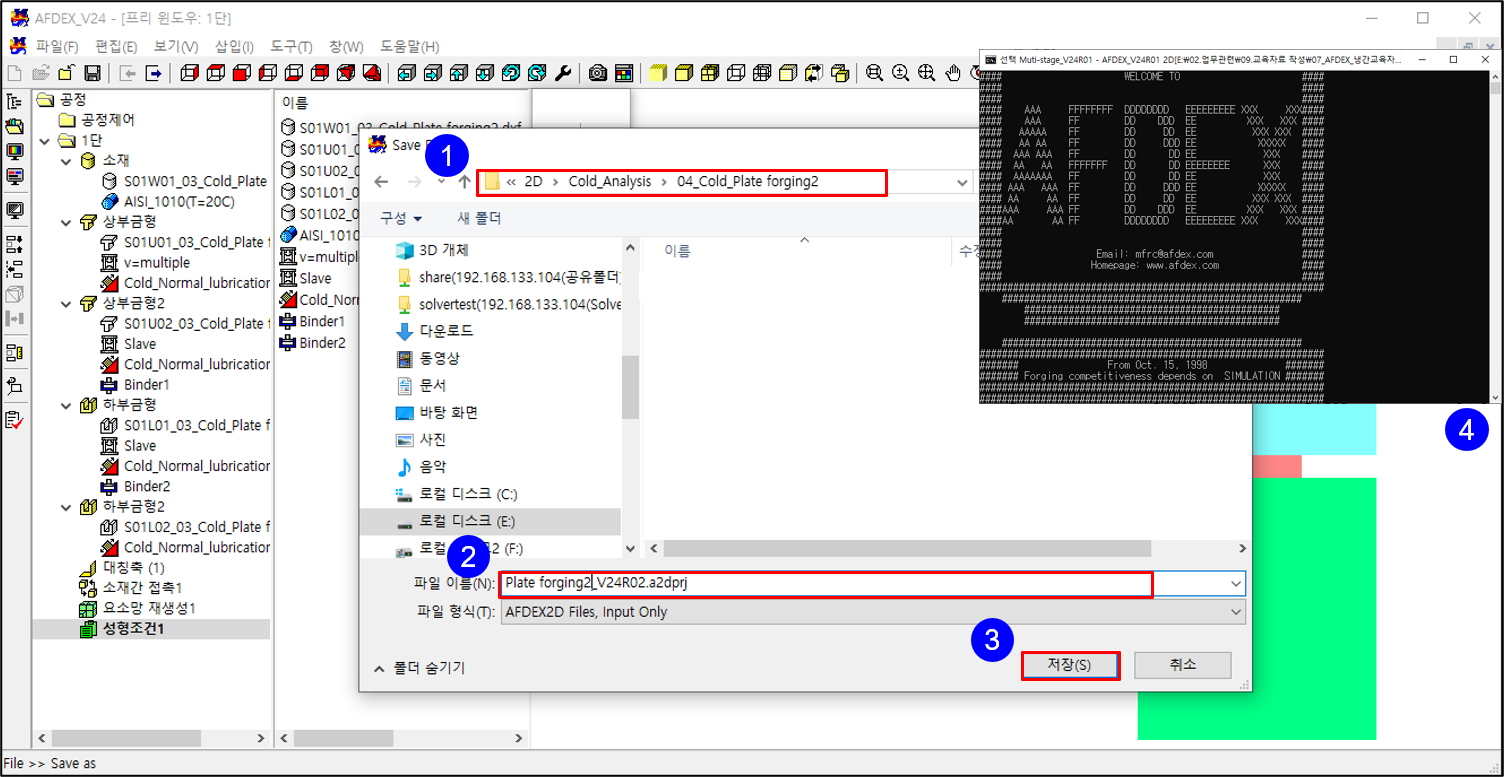Select 다운로드 folder in Save dialog

(x=446, y=331)
